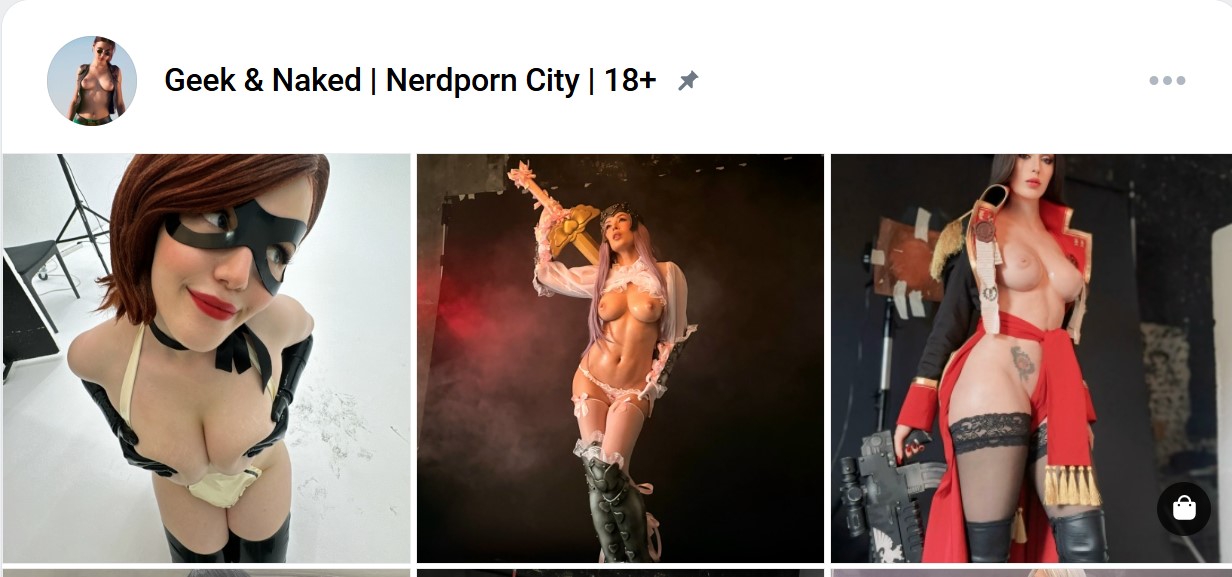Open the partially visible bottom-left photo
1232x577 pixels.
(x=207, y=573)
